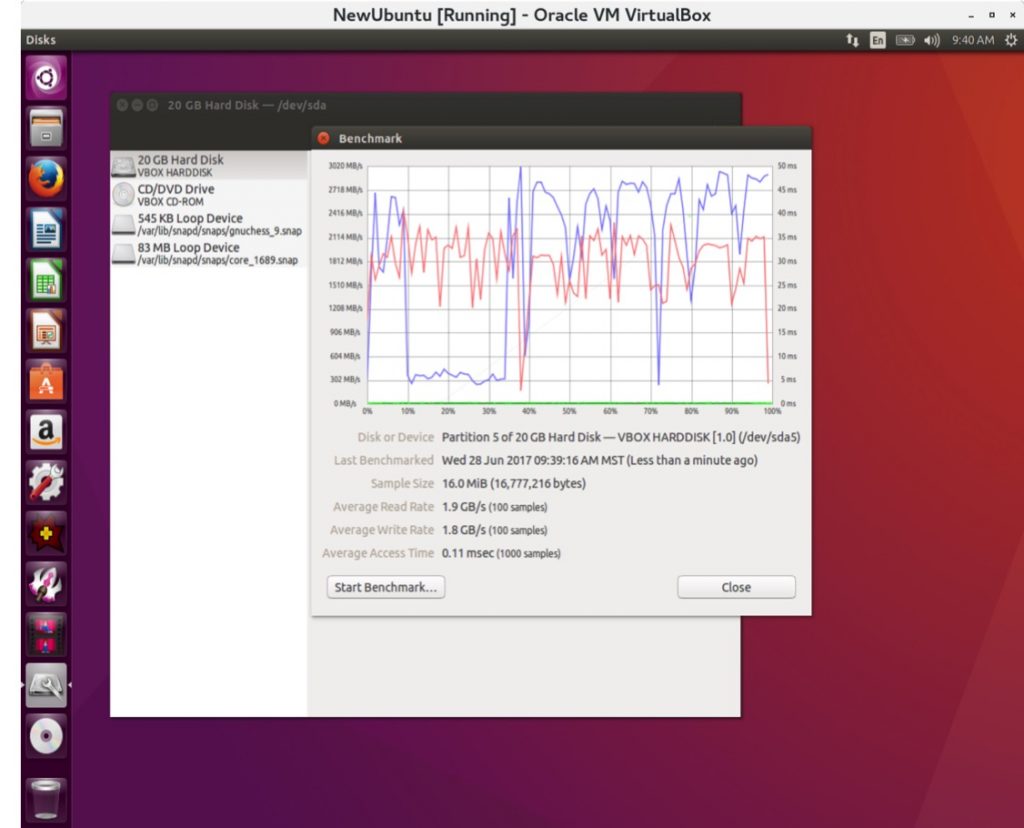Open the Trash in launcher
Image resolution: width=1024 pixels, height=828 pixels.
click(46, 798)
